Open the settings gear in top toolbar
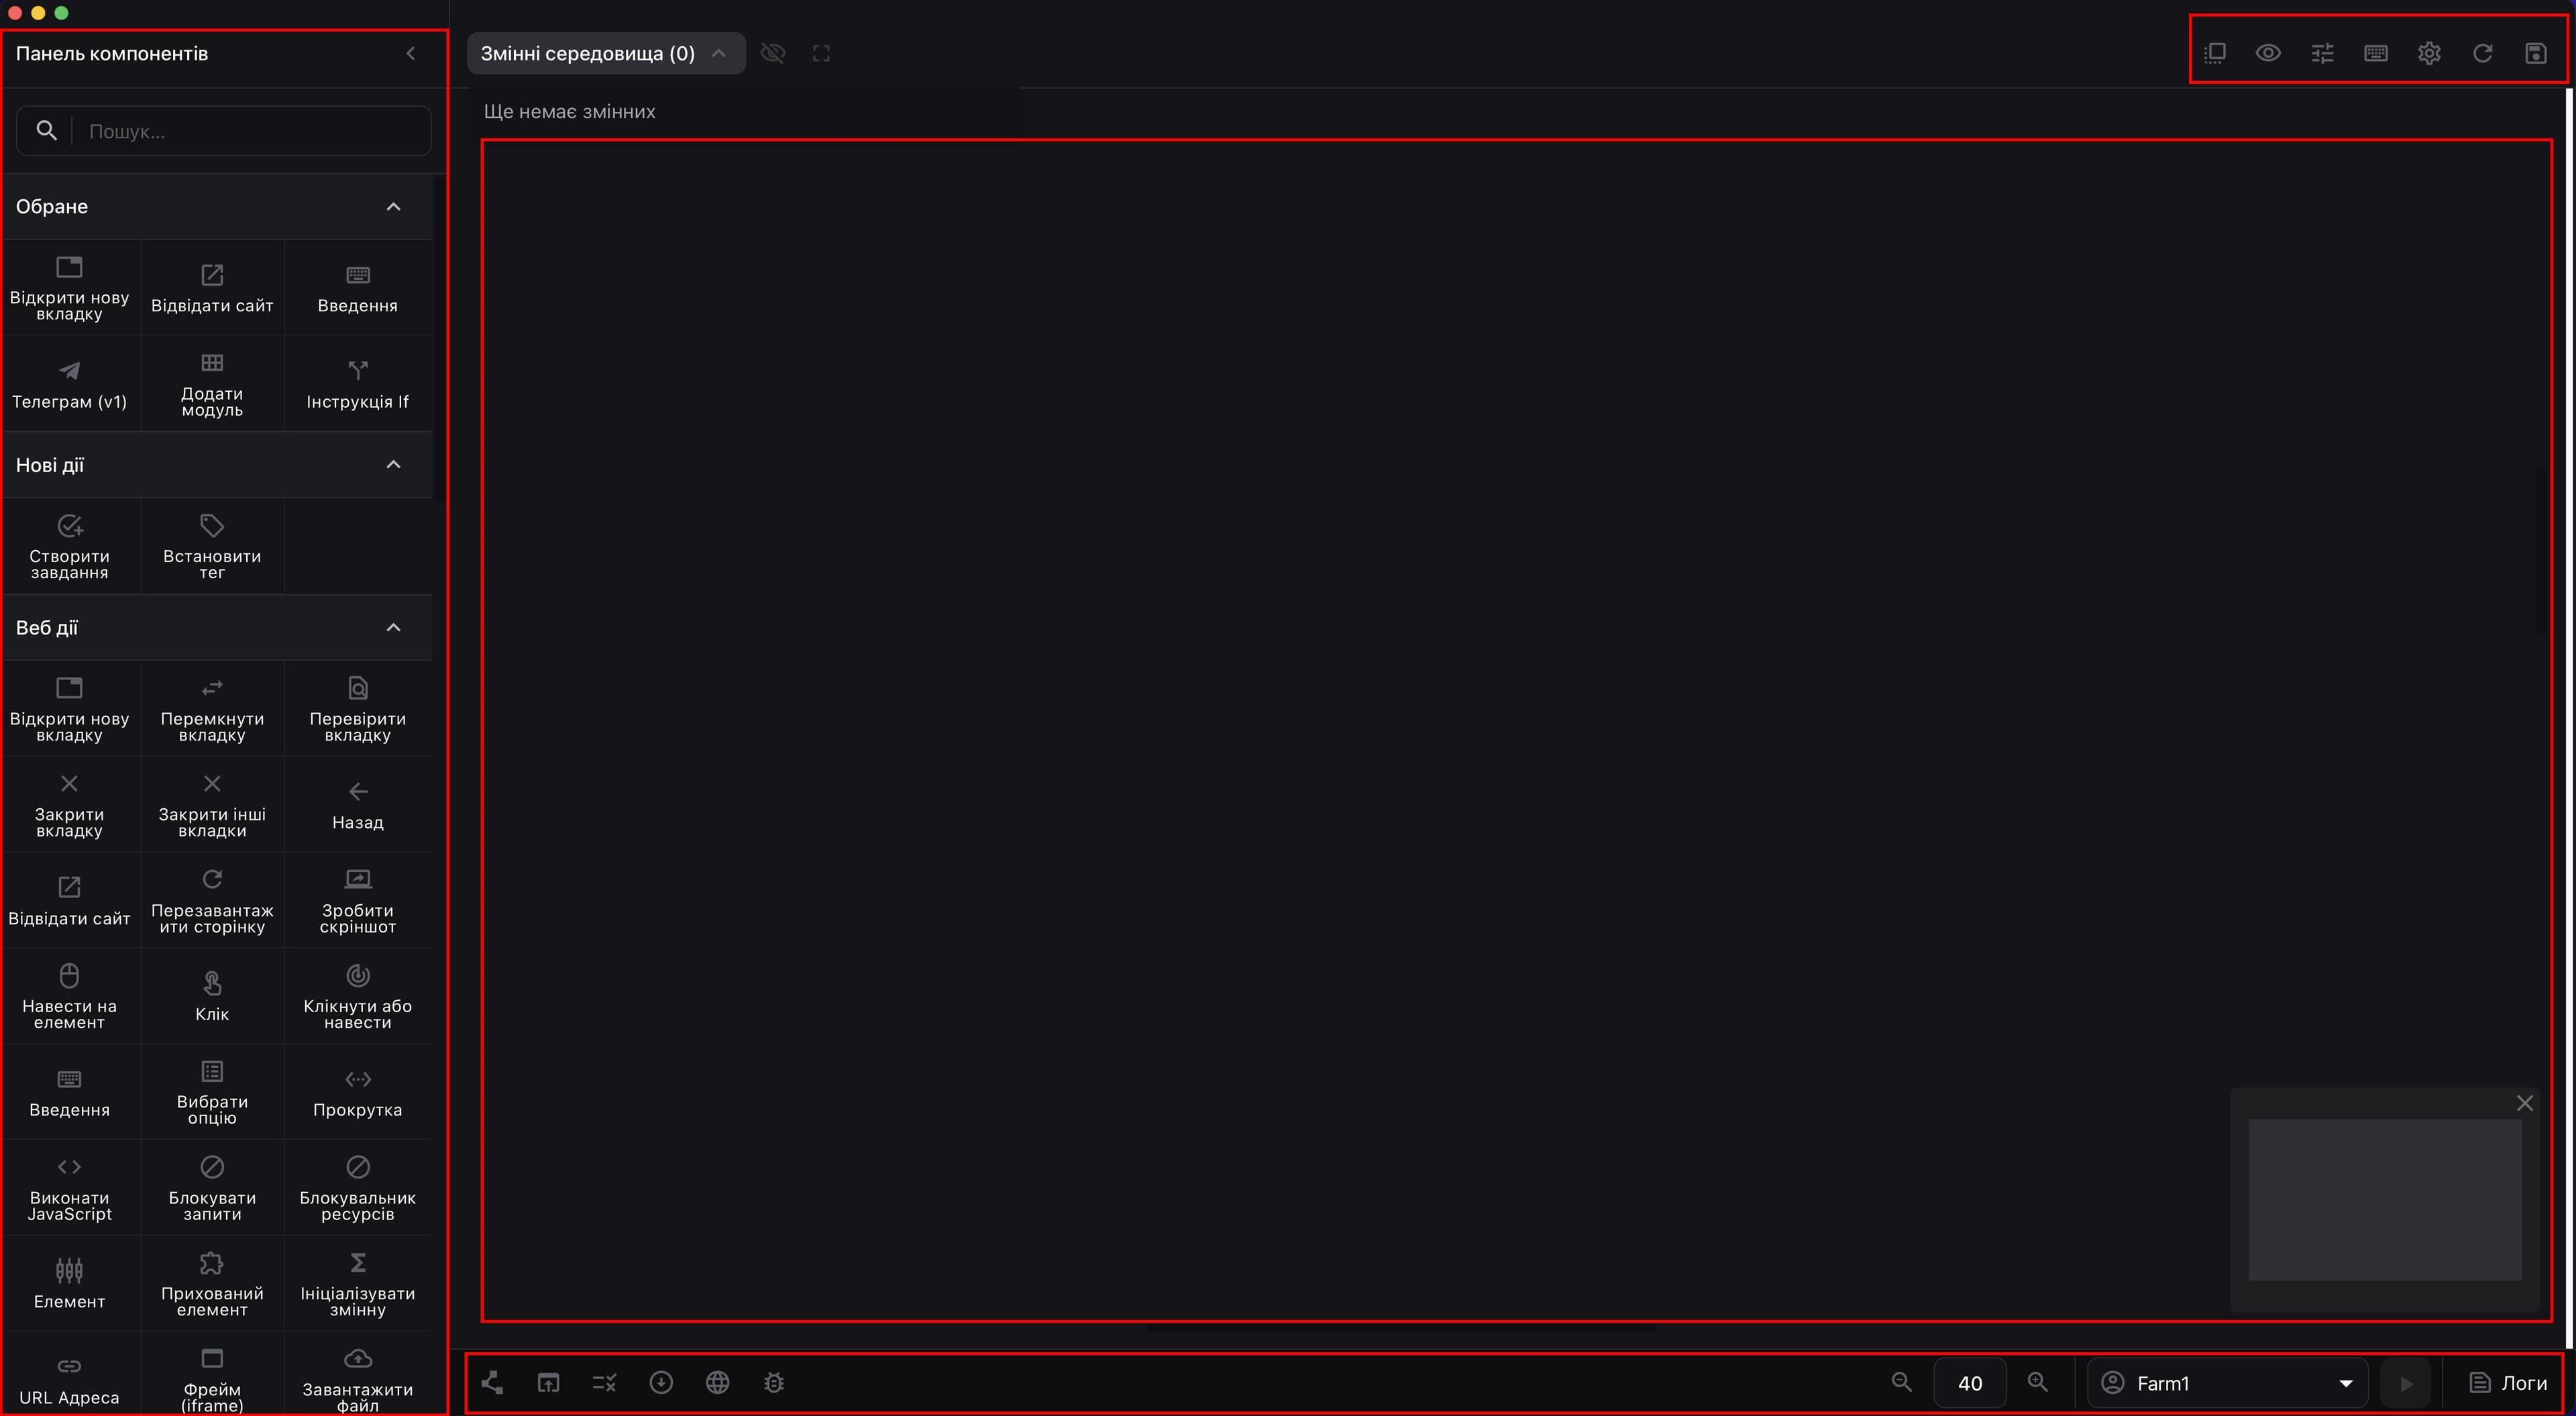The height and width of the screenshot is (1416, 2576). [x=2429, y=53]
